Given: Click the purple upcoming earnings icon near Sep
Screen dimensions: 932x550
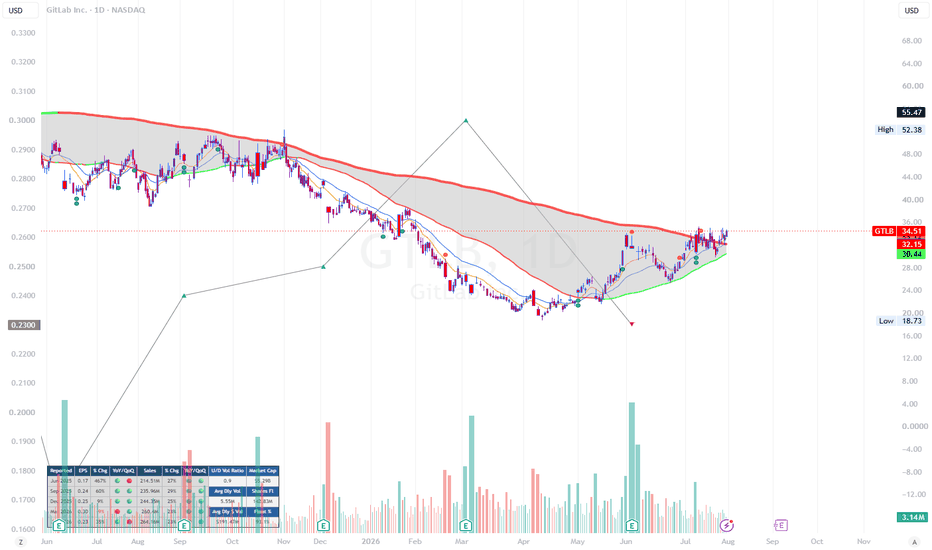Looking at the screenshot, I should [780, 525].
